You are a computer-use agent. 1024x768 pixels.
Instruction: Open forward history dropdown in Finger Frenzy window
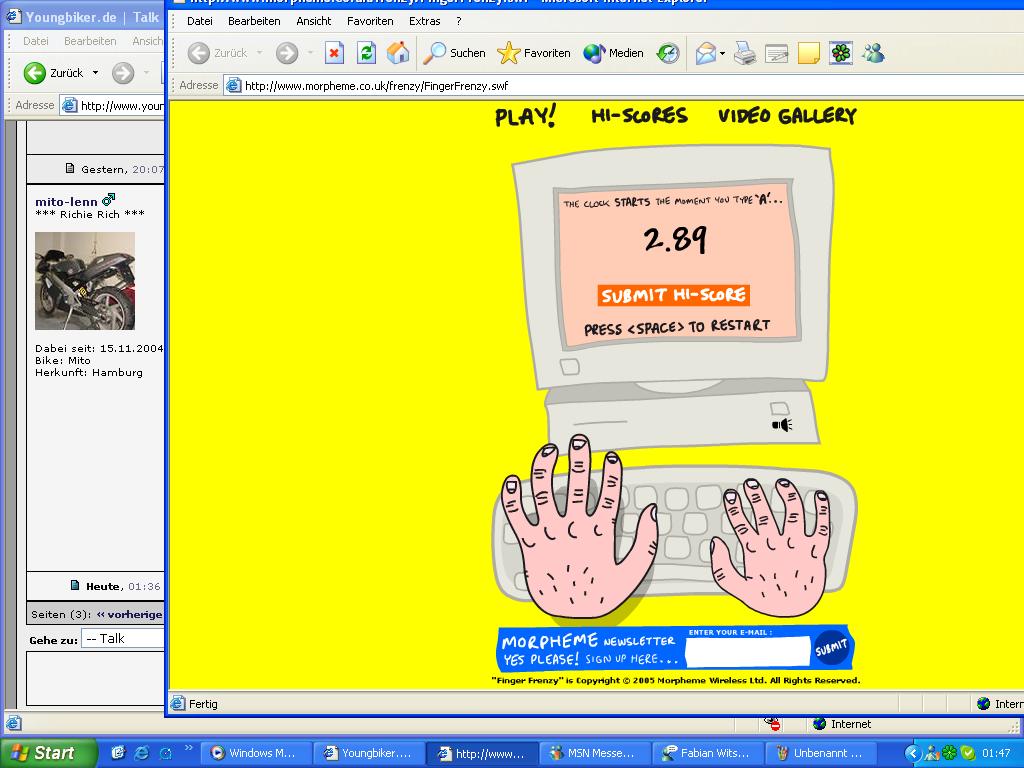pyautogui.click(x=310, y=53)
